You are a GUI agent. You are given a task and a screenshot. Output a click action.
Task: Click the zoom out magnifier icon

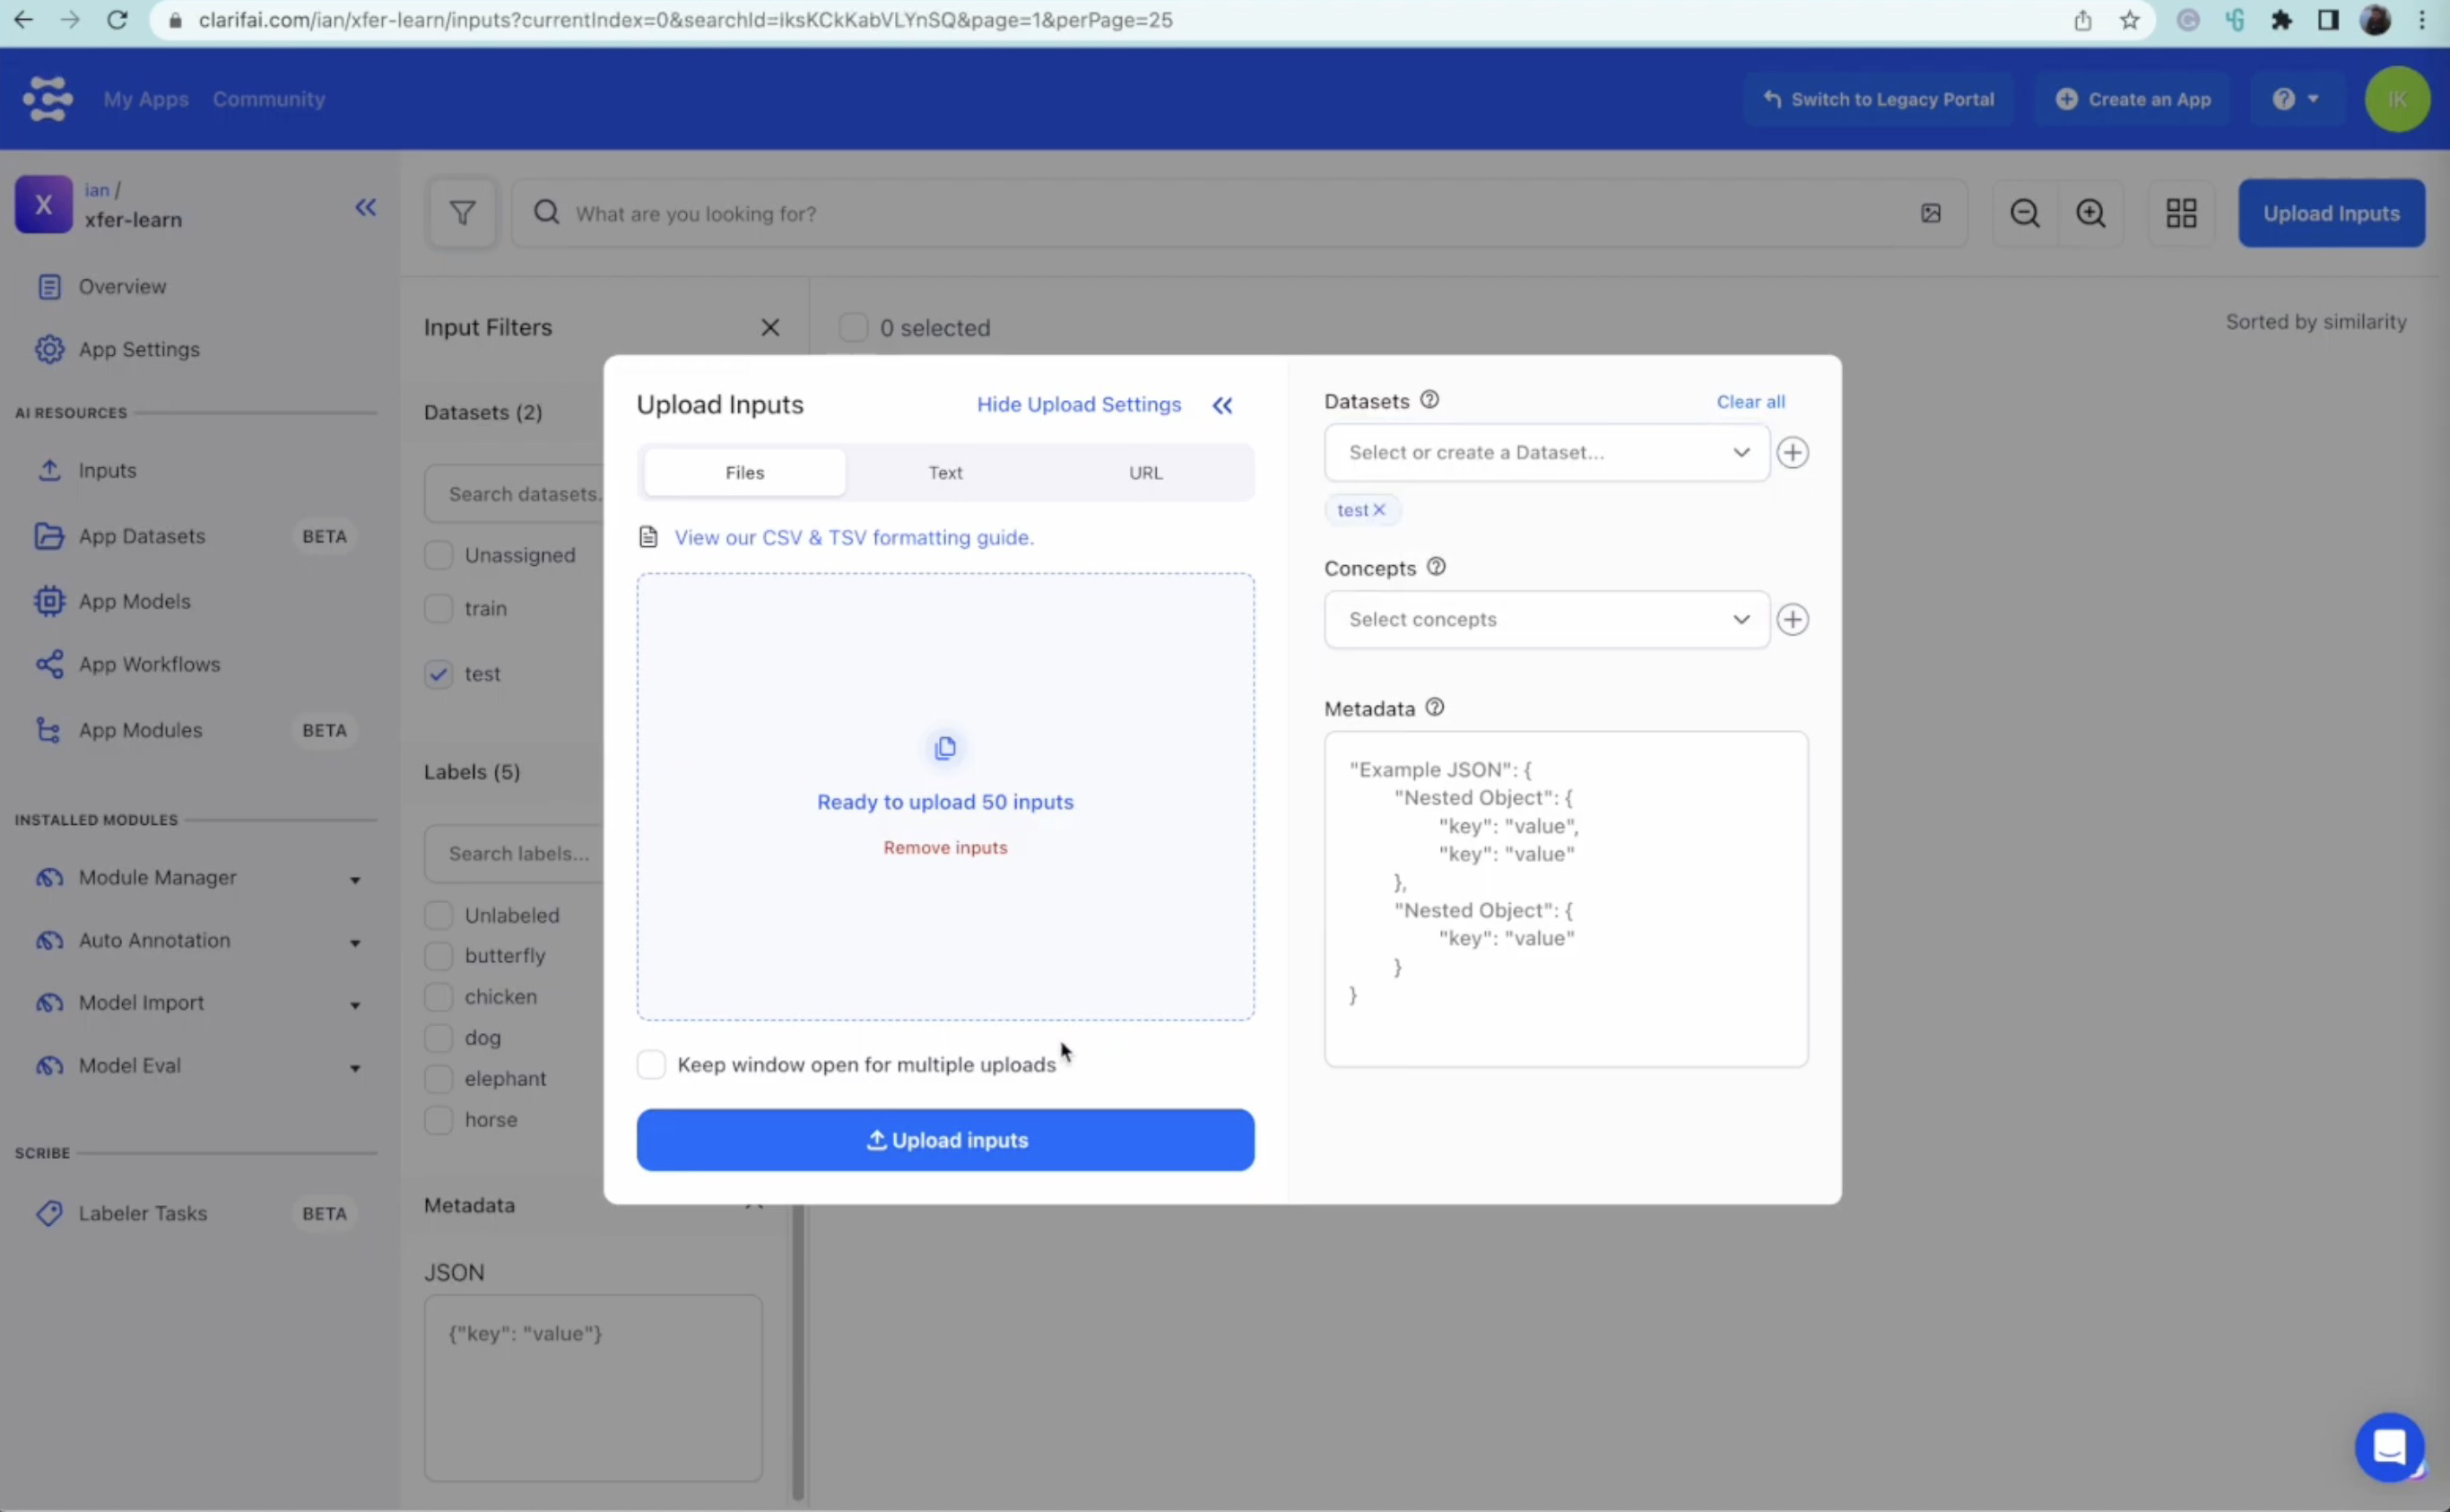pyautogui.click(x=2025, y=213)
